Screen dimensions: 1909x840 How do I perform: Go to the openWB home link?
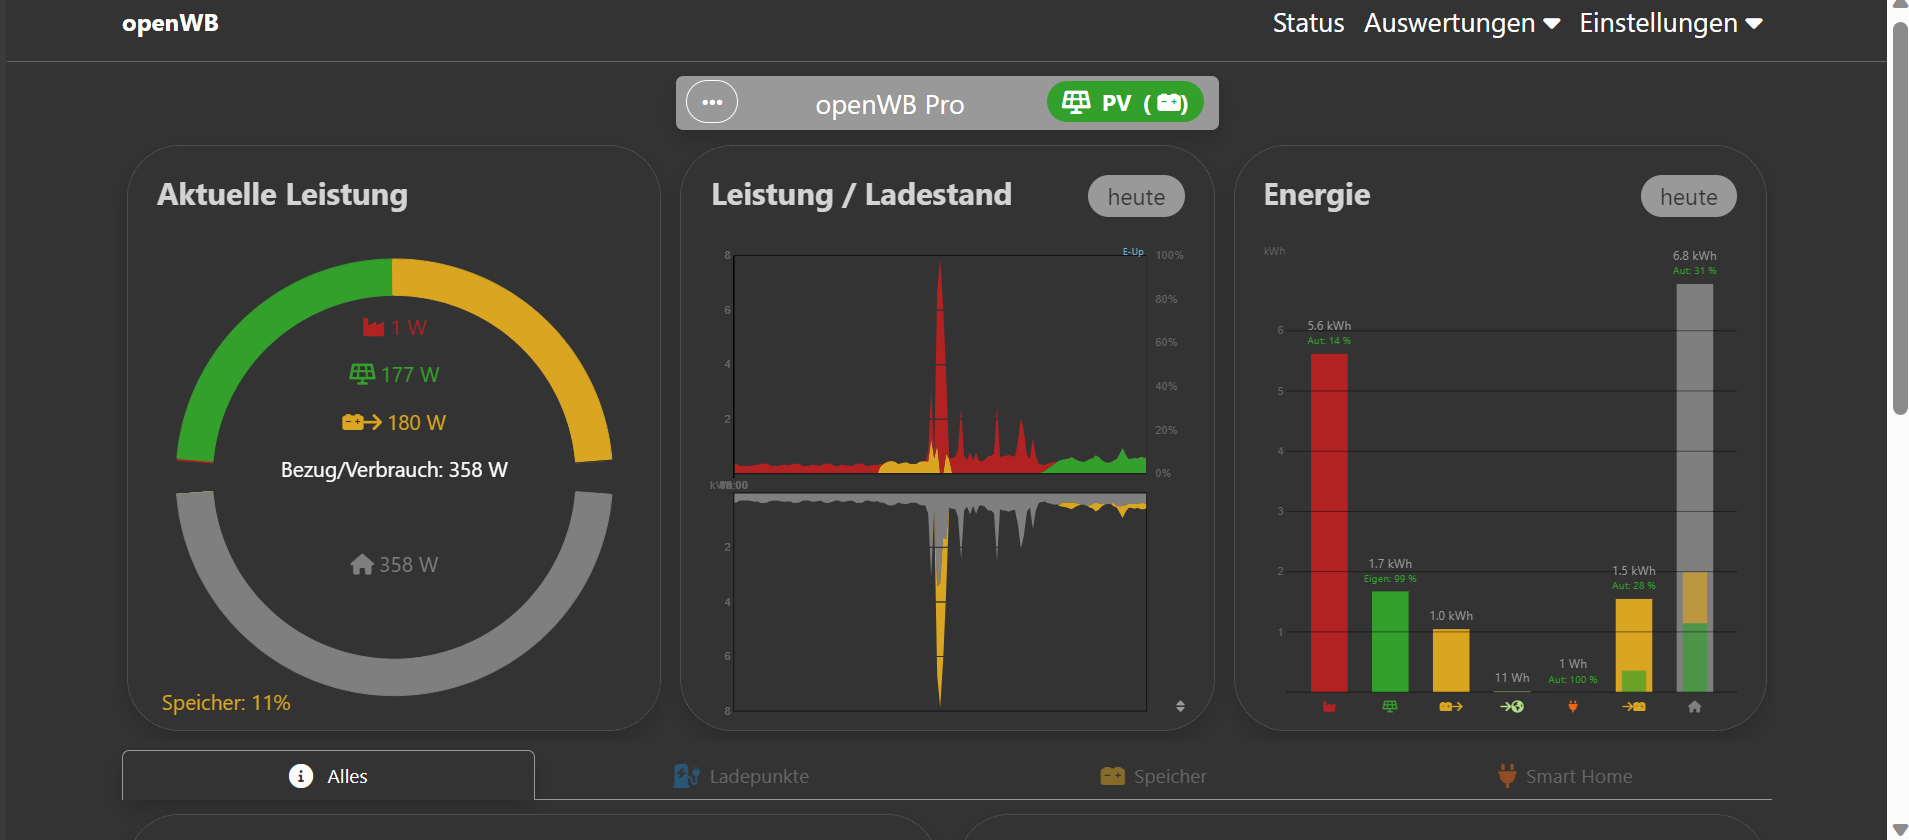(170, 24)
